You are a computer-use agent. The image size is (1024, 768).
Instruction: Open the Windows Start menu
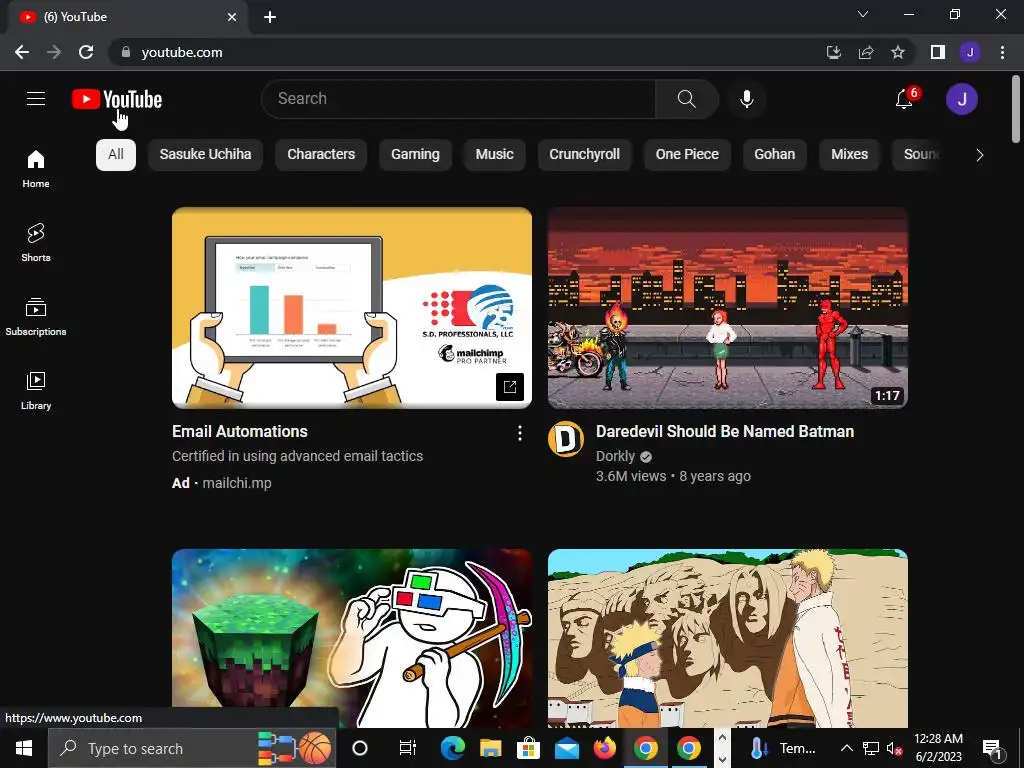[x=24, y=748]
